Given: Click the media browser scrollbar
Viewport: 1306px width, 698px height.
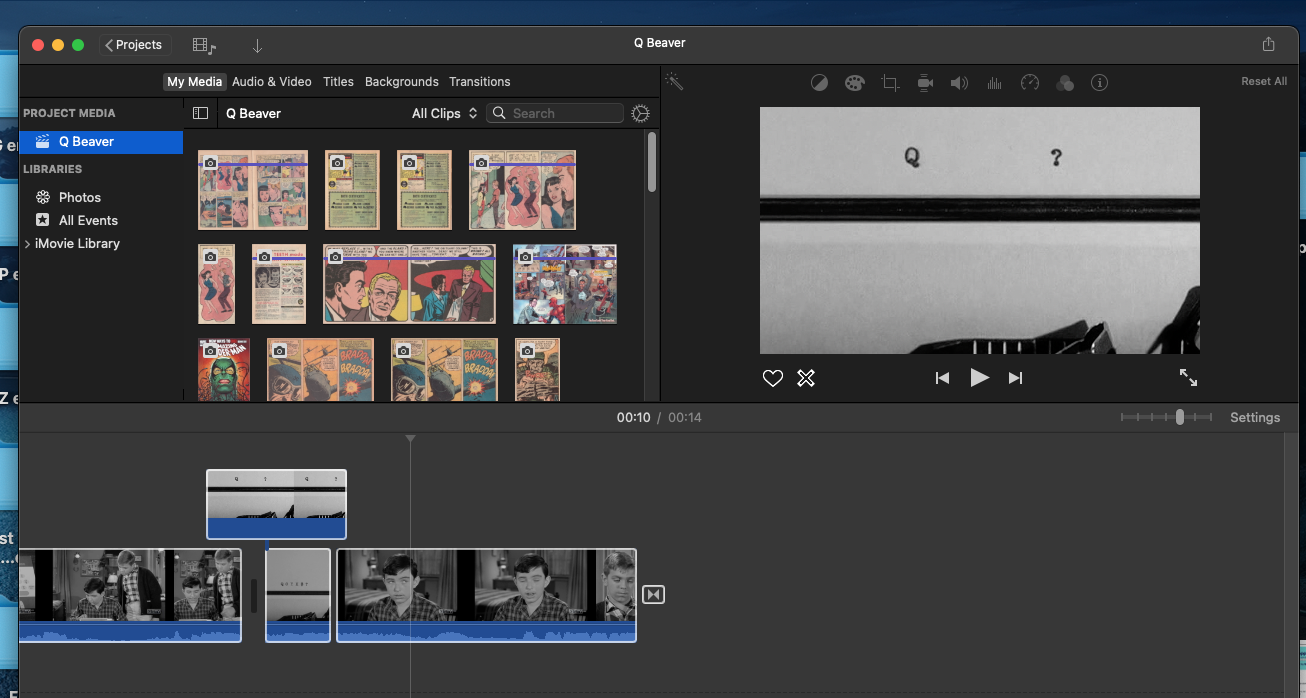Looking at the screenshot, I should [652, 162].
